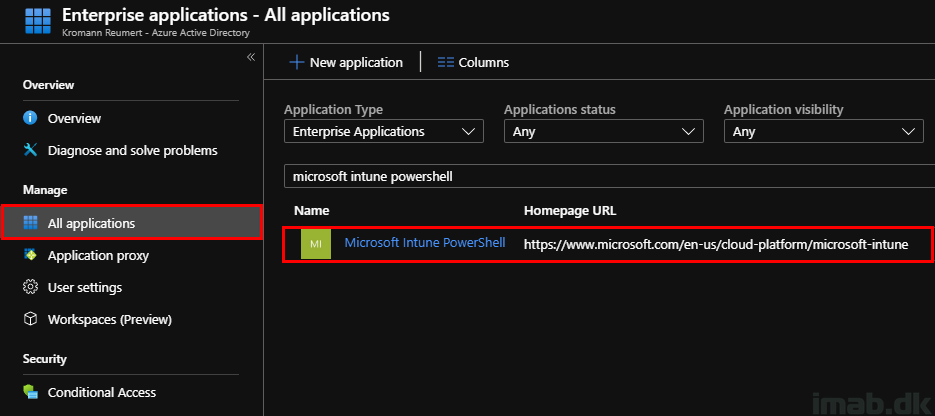This screenshot has width=935, height=416.
Task: Open the Application visibility dropdown
Action: pos(823,132)
